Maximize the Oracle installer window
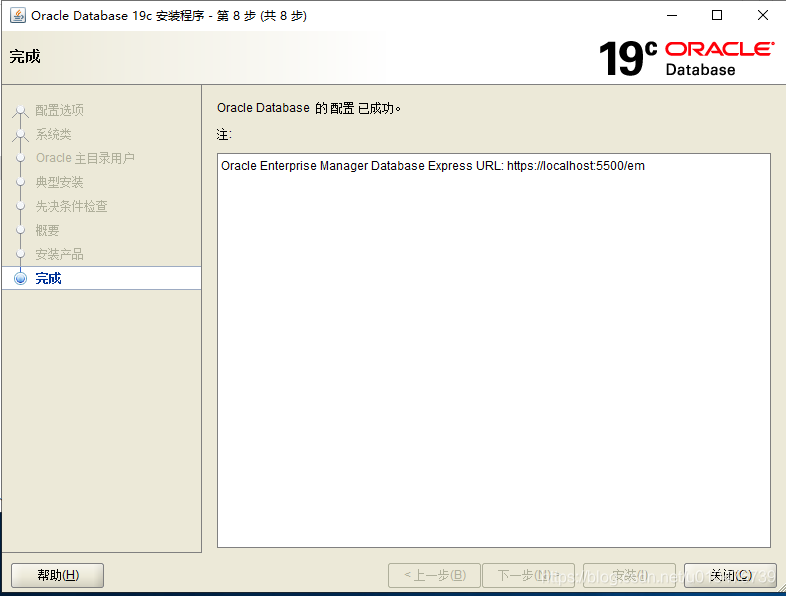This screenshot has width=786, height=596. (x=717, y=16)
